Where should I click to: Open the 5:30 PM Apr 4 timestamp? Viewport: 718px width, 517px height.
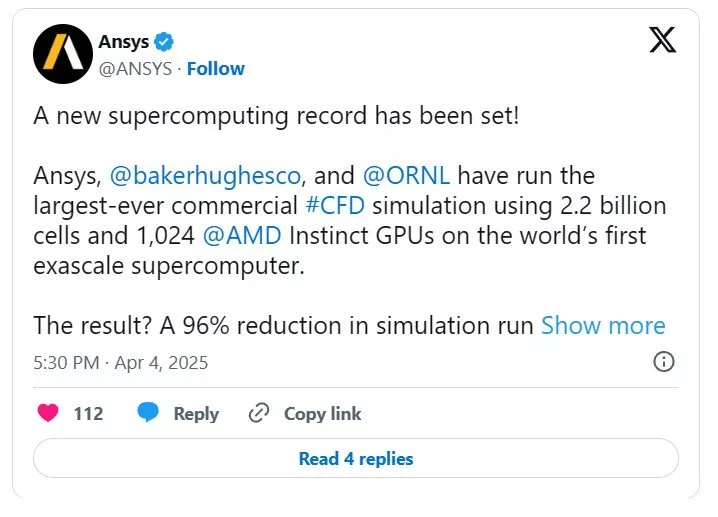[x=121, y=362]
